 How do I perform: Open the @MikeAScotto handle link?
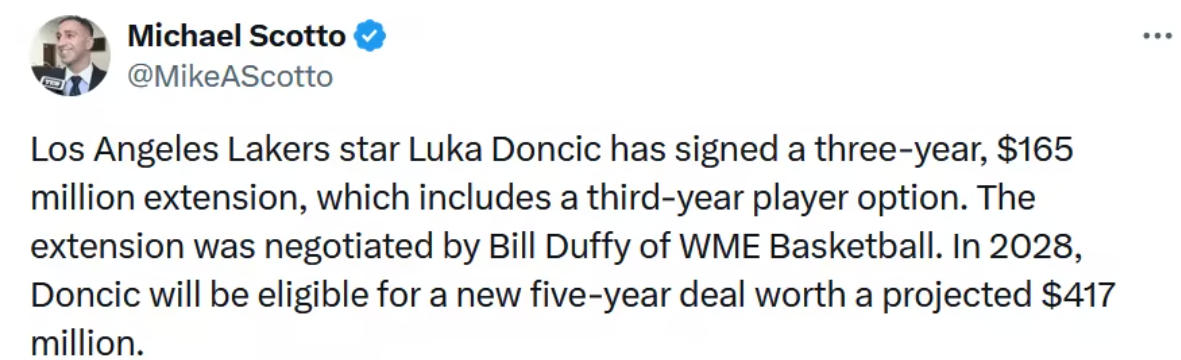pyautogui.click(x=230, y=77)
